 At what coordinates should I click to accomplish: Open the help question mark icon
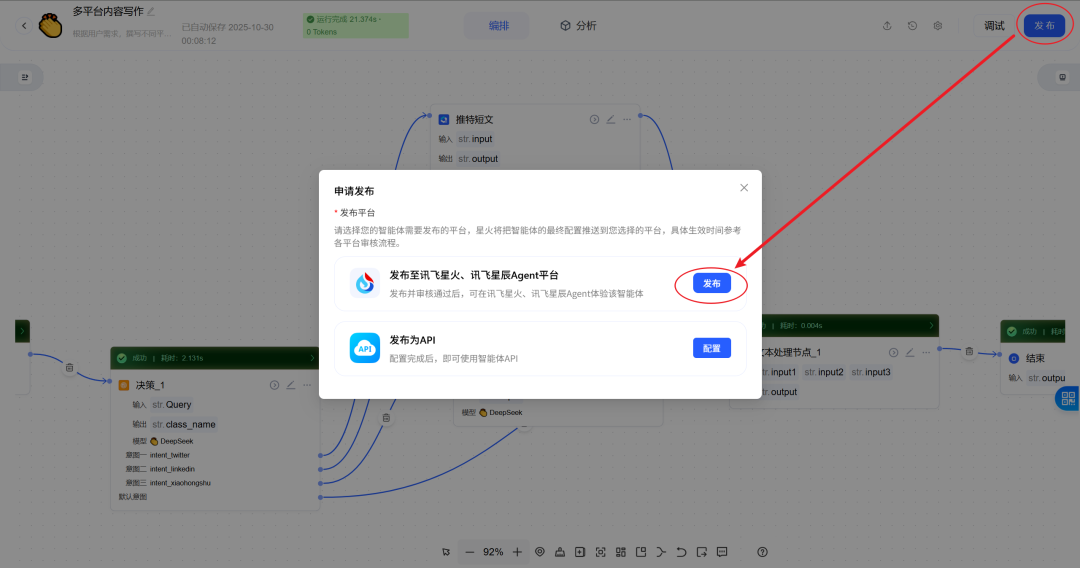point(762,552)
